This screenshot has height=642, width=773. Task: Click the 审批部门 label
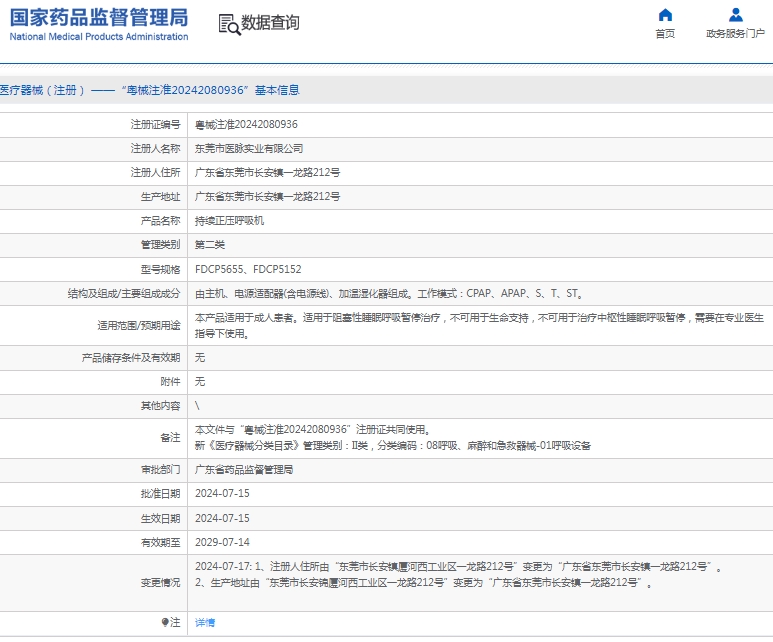tap(160, 469)
